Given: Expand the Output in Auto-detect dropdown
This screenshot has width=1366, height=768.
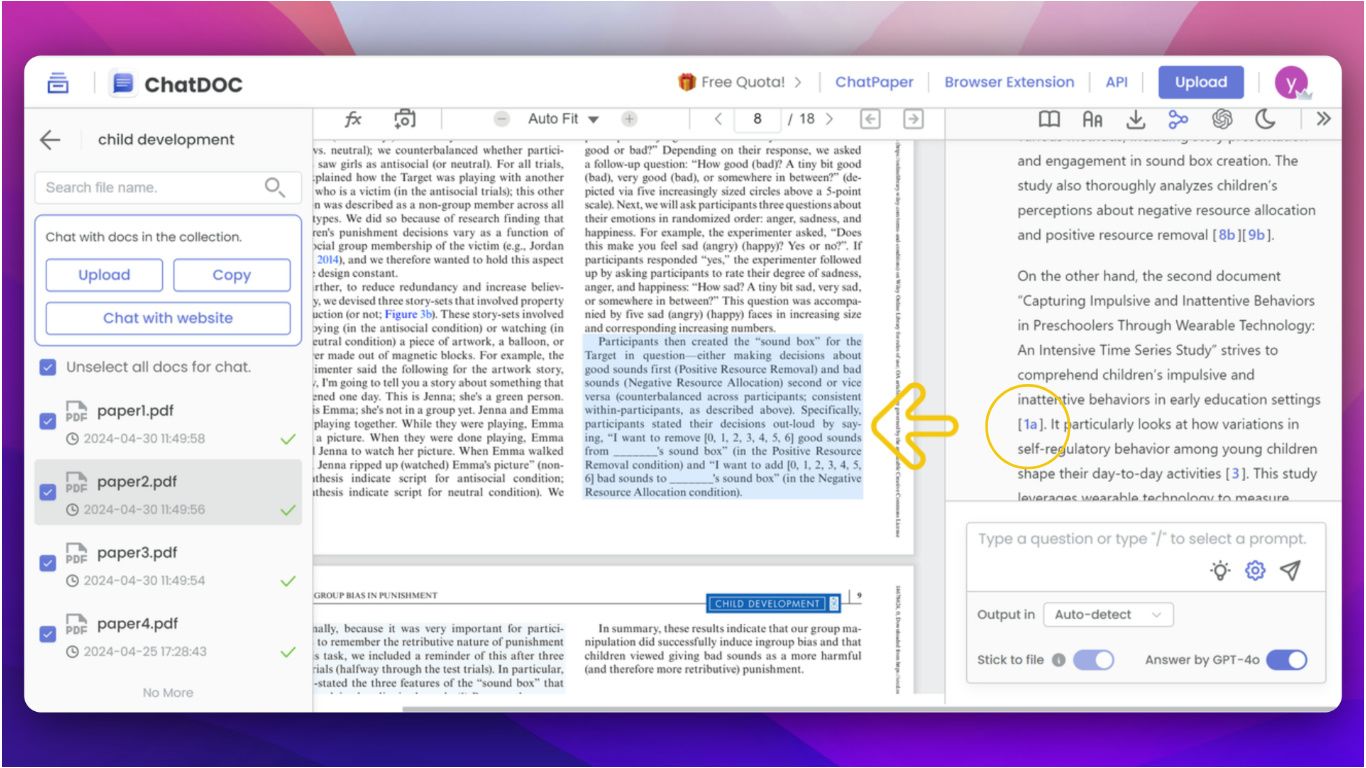Looking at the screenshot, I should pyautogui.click(x=1108, y=615).
